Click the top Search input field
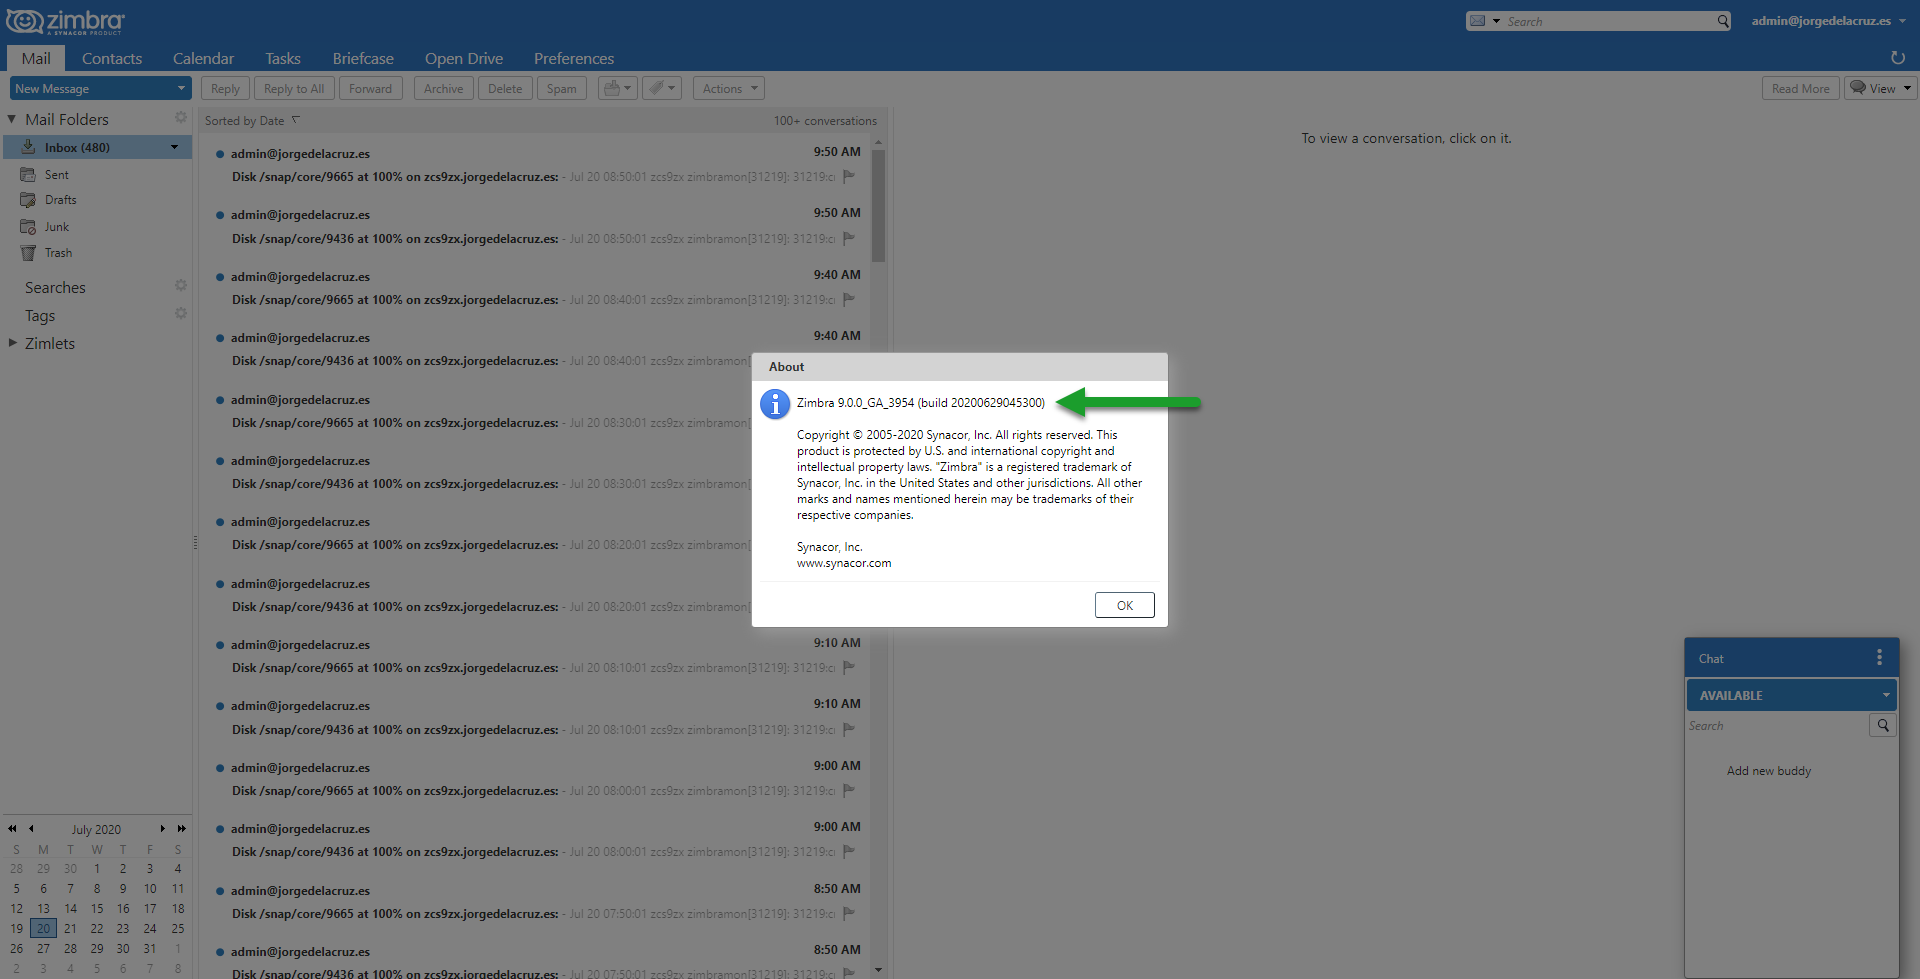 click(1608, 21)
